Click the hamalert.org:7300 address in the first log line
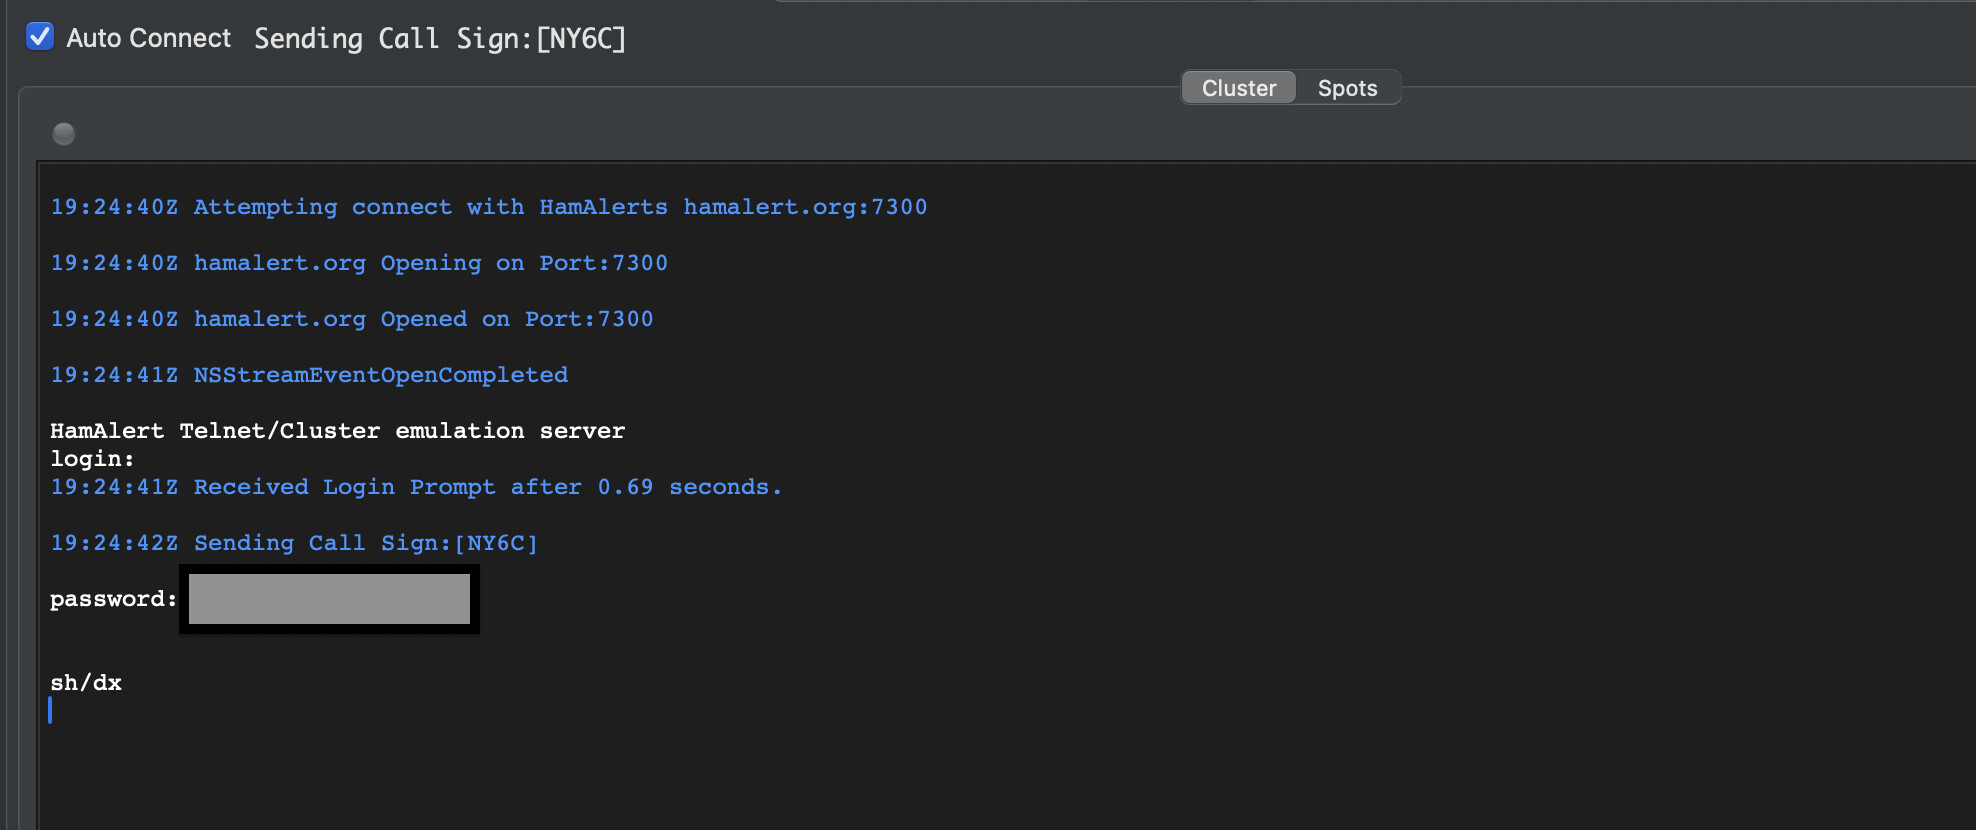 [x=805, y=207]
